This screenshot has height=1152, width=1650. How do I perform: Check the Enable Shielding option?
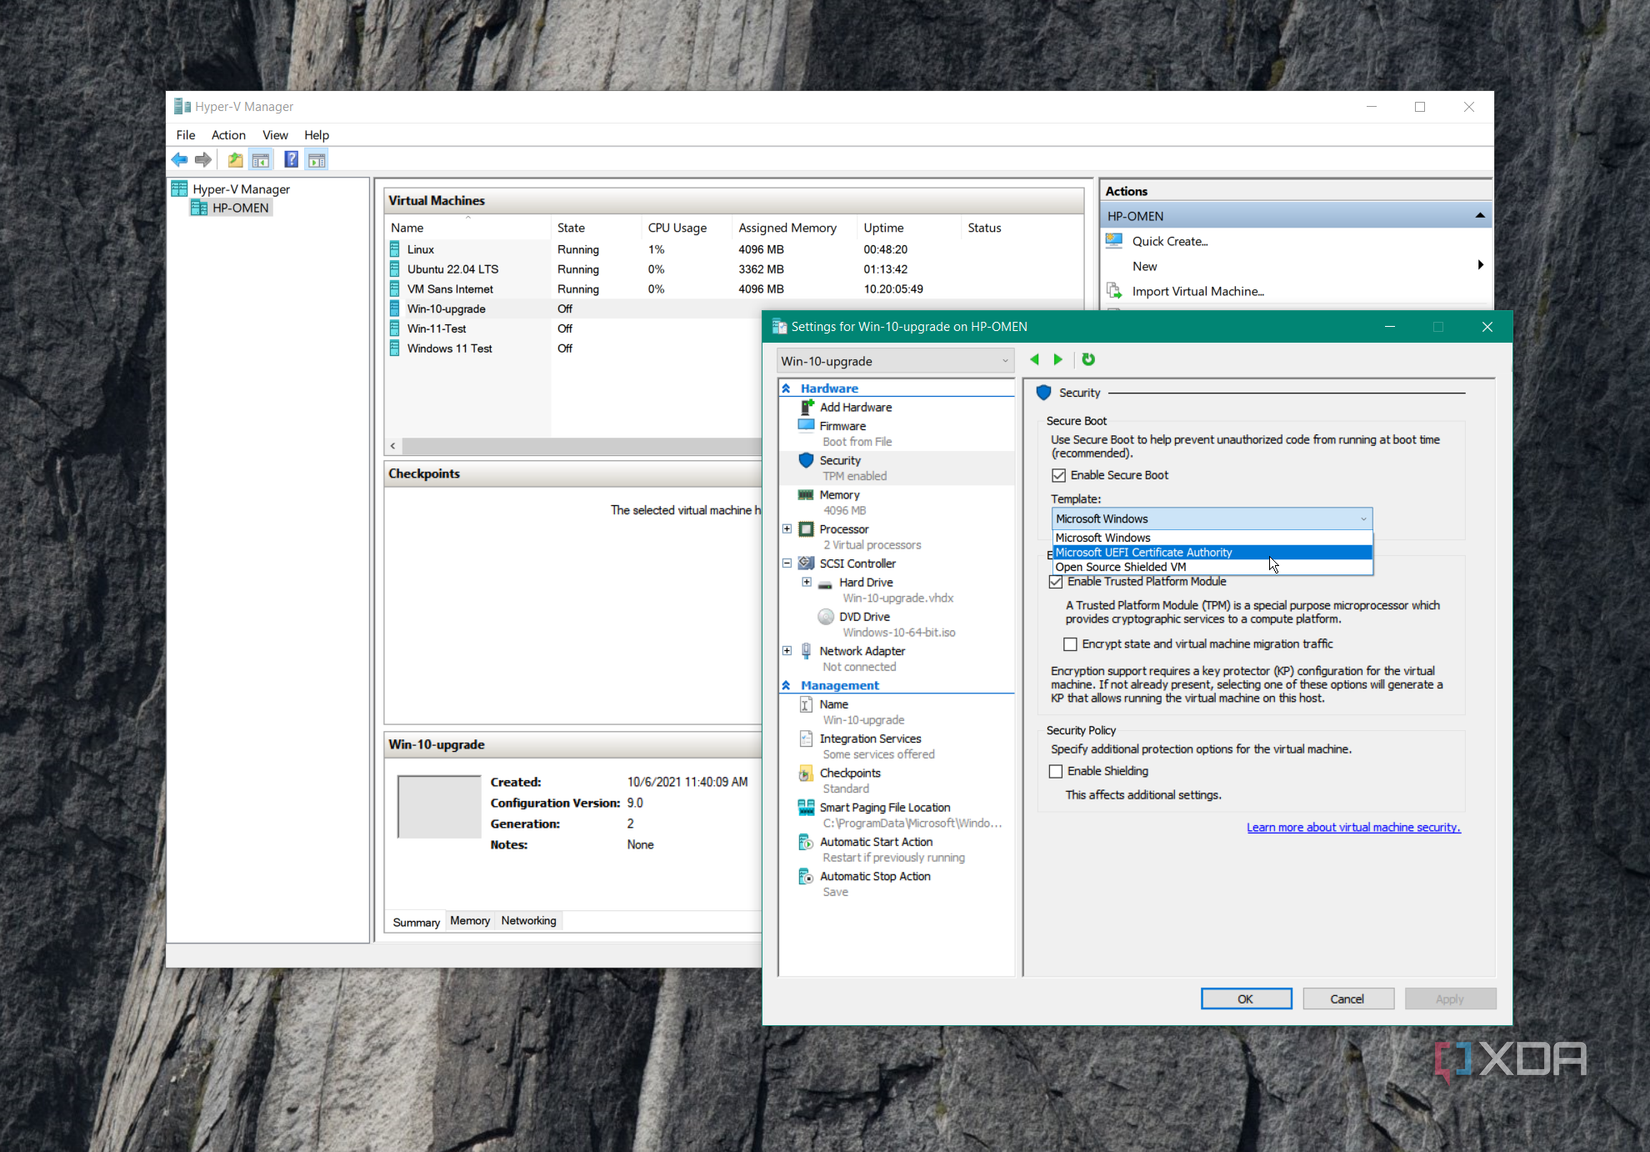click(1056, 771)
